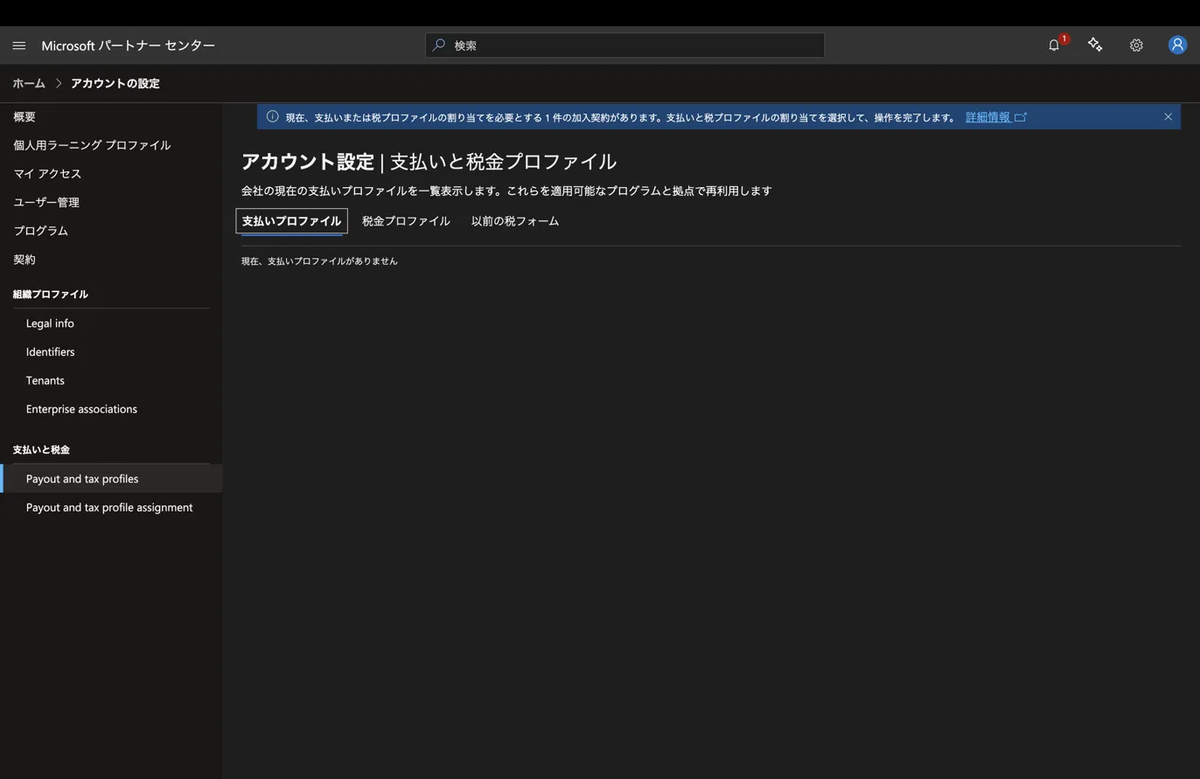Click the info icon in banner
Screen dimensions: 1200x779
tap(272, 117)
